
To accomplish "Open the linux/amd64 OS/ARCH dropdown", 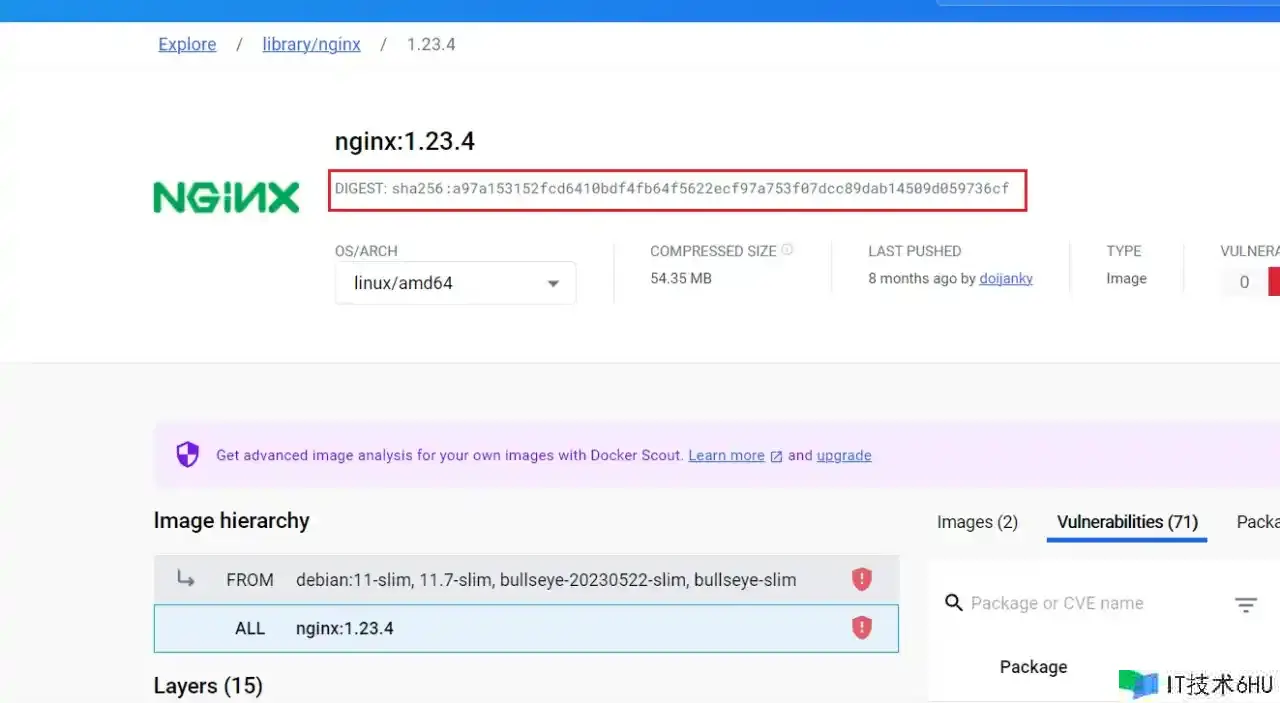I will [455, 283].
